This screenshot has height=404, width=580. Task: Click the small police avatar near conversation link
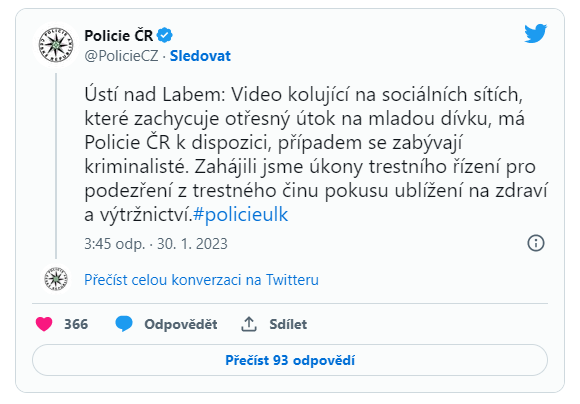[56, 279]
